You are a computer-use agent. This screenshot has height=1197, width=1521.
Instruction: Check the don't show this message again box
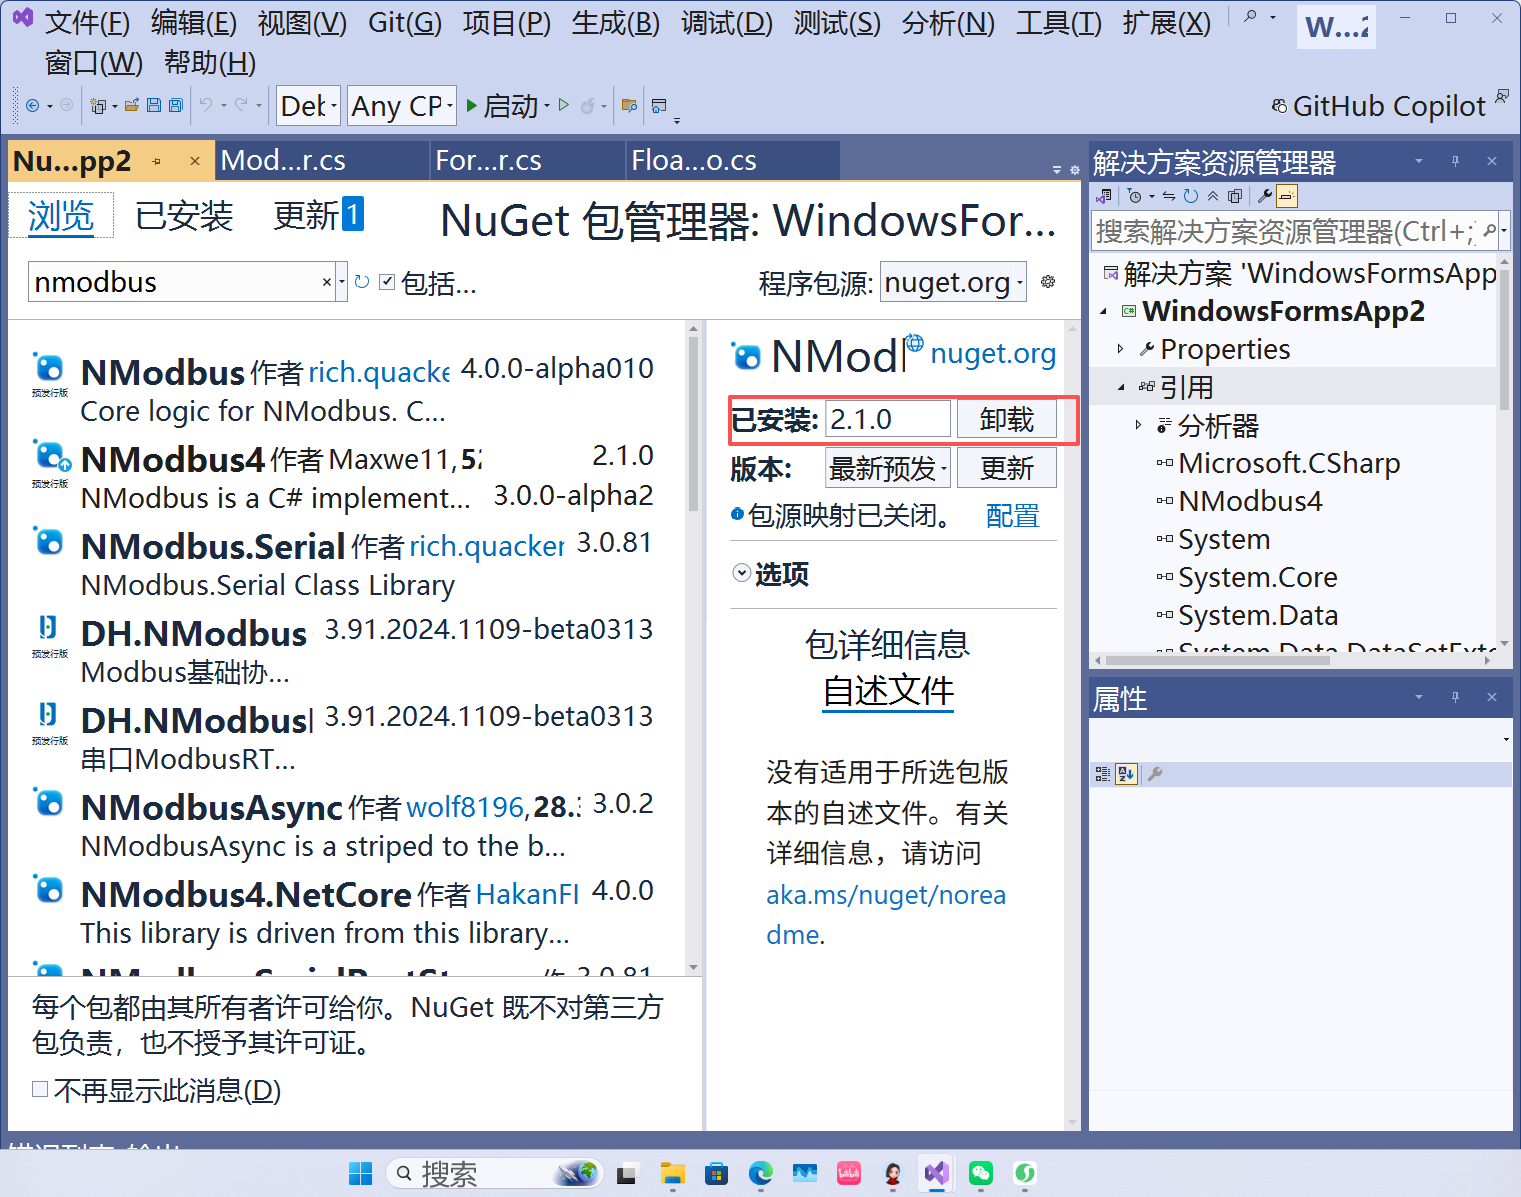(40, 1089)
